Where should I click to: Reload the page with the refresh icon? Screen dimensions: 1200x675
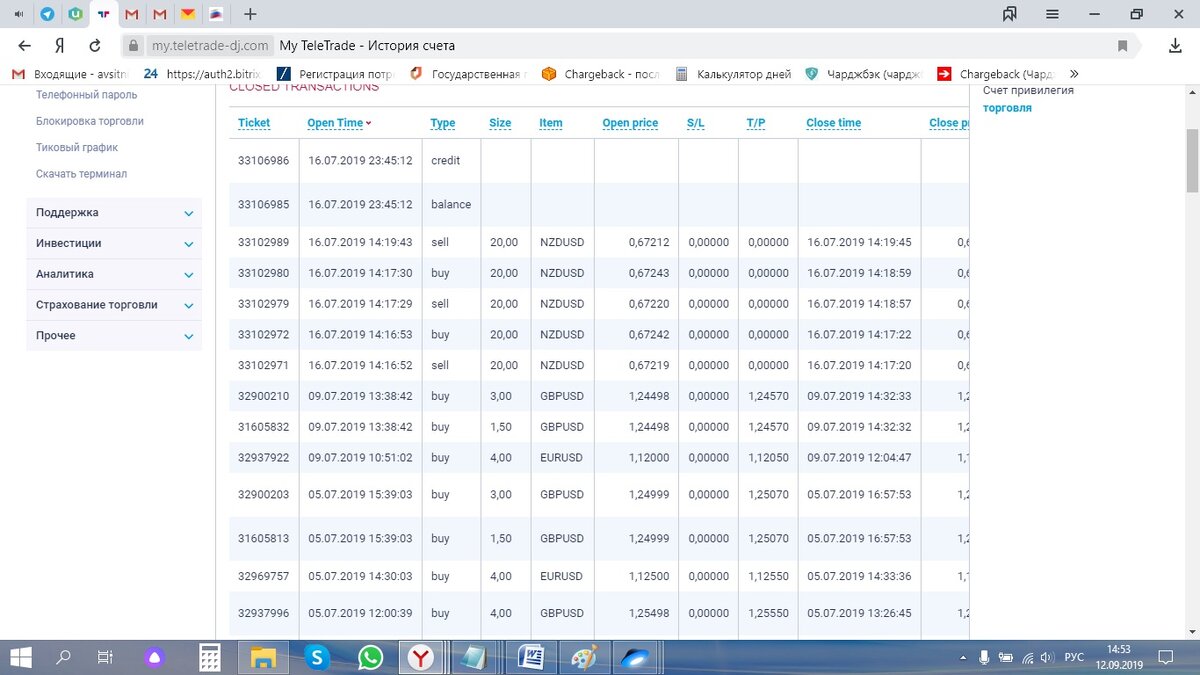(95, 46)
